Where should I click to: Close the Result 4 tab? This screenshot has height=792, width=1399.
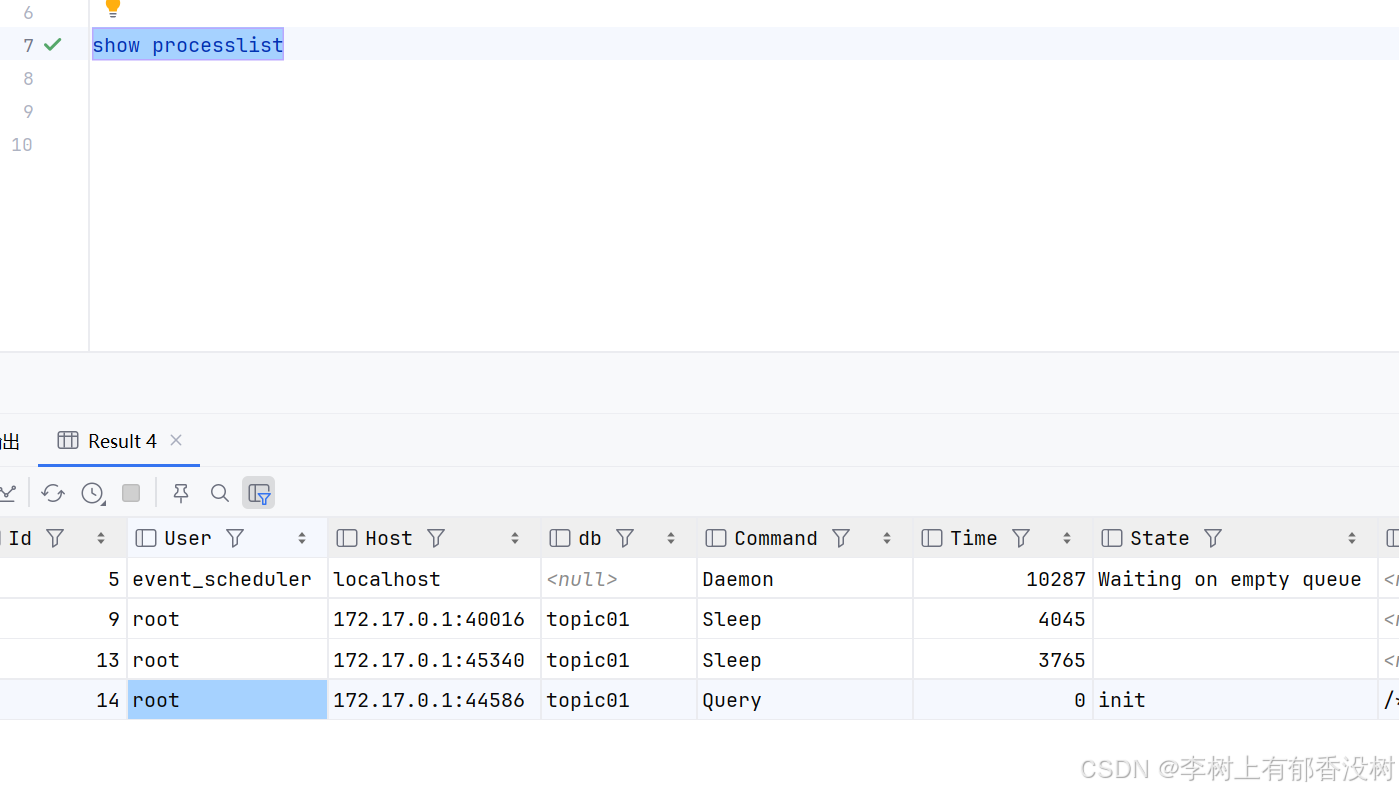(x=176, y=440)
